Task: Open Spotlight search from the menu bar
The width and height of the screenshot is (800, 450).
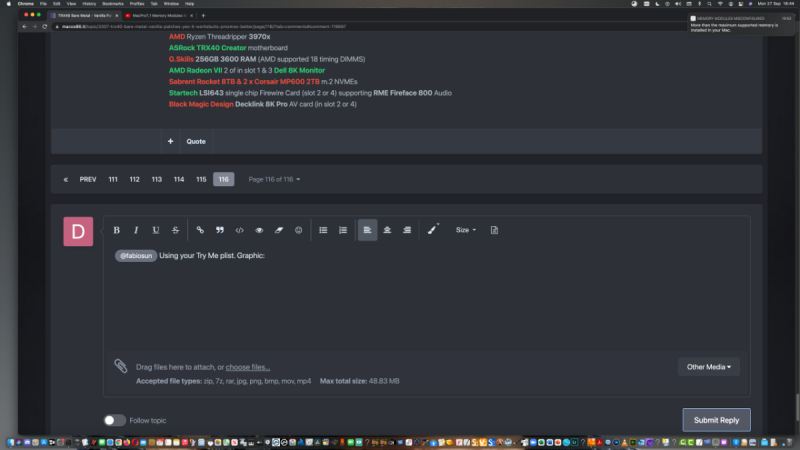Action: pos(709,4)
